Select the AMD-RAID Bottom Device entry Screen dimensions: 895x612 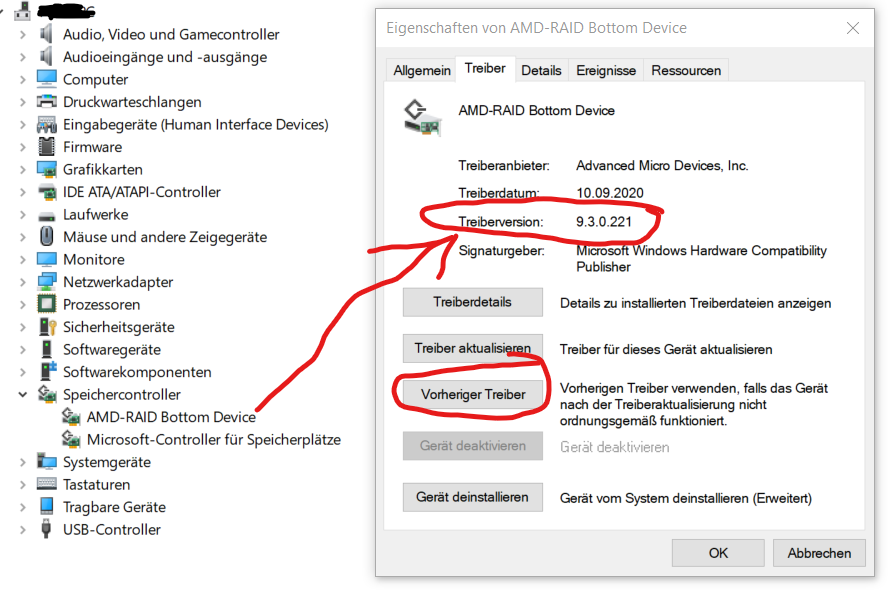(x=171, y=417)
